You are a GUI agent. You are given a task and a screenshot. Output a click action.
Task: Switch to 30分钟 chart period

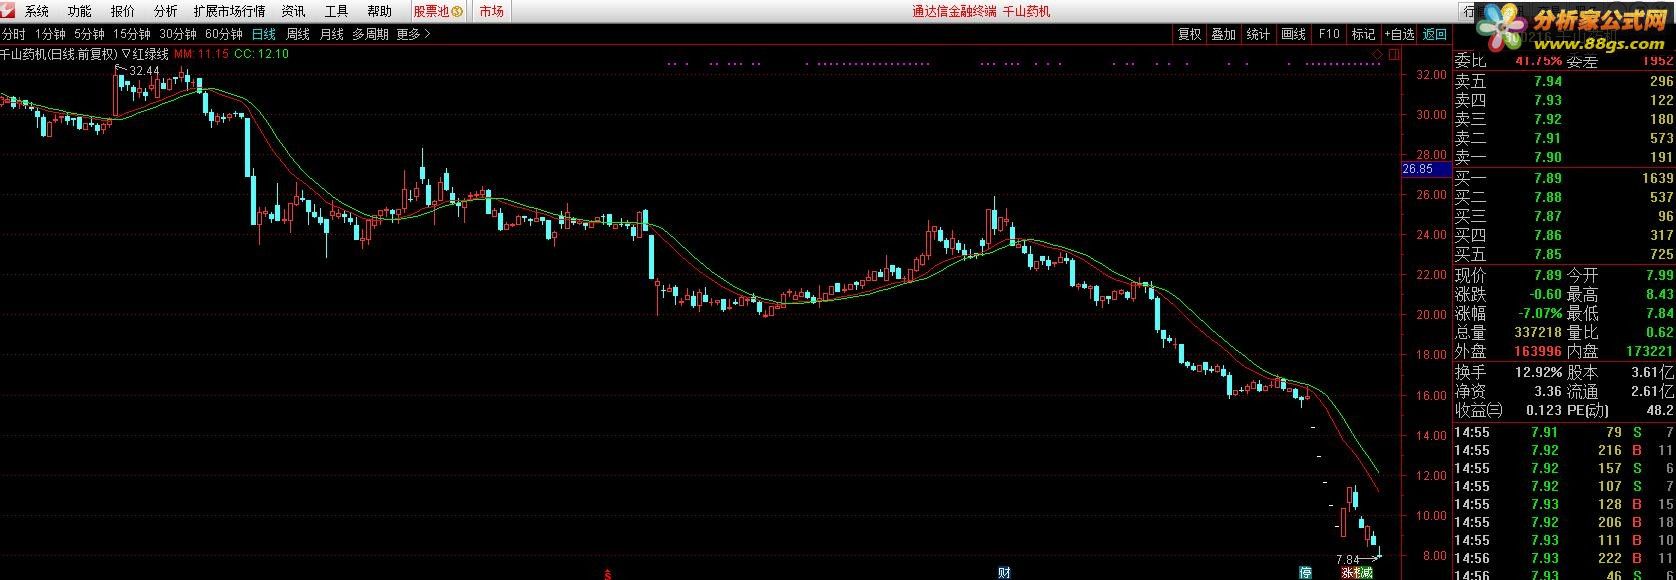[x=178, y=34]
